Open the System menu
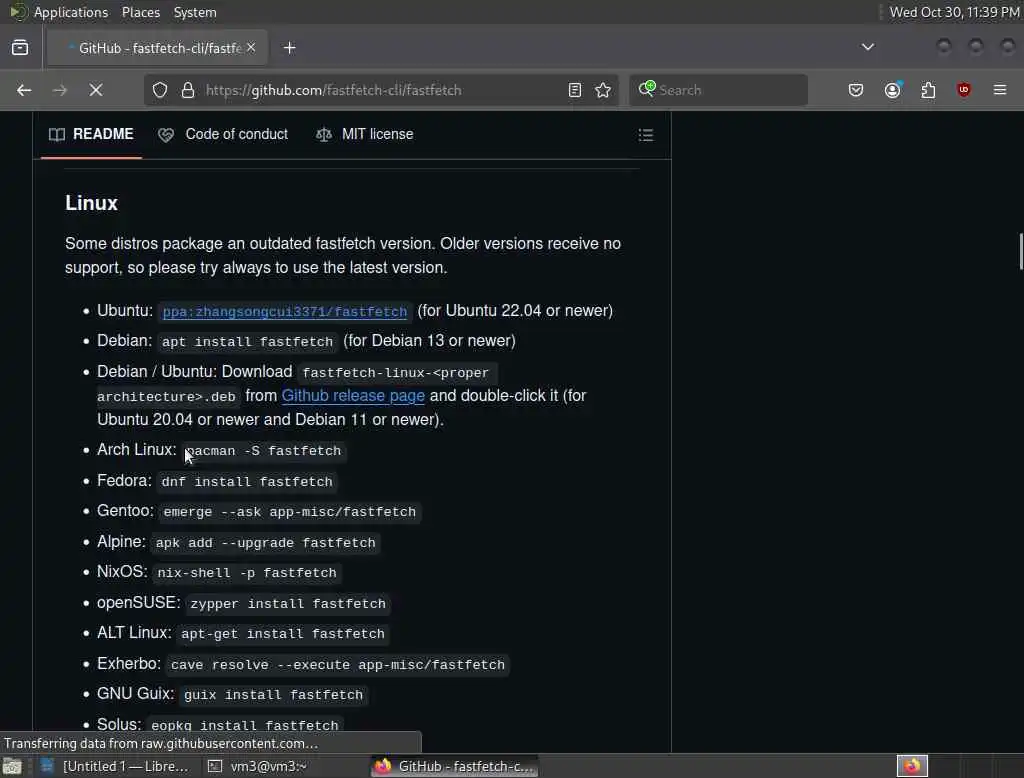Viewport: 1024px width, 778px height. 195,12
